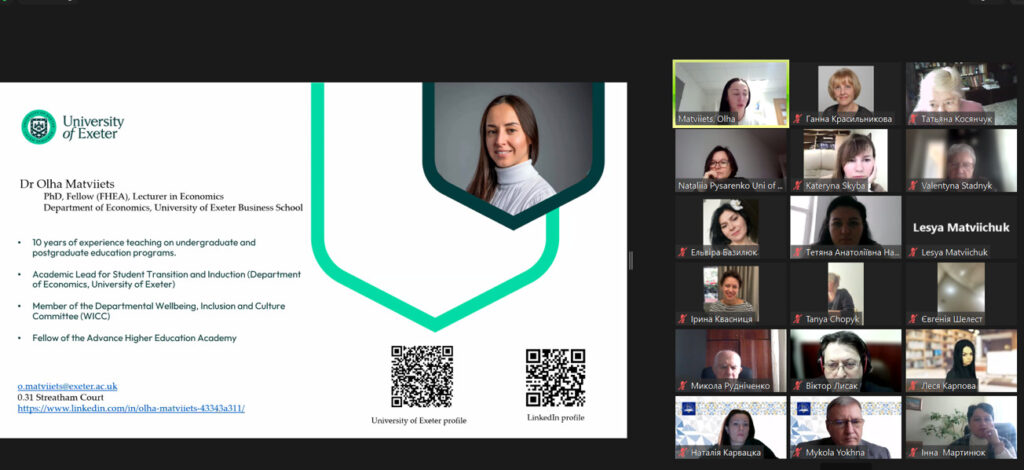The image size is (1024, 470).
Task: Click muted mic icon beside Tanya Chopyk
Action: (x=798, y=320)
